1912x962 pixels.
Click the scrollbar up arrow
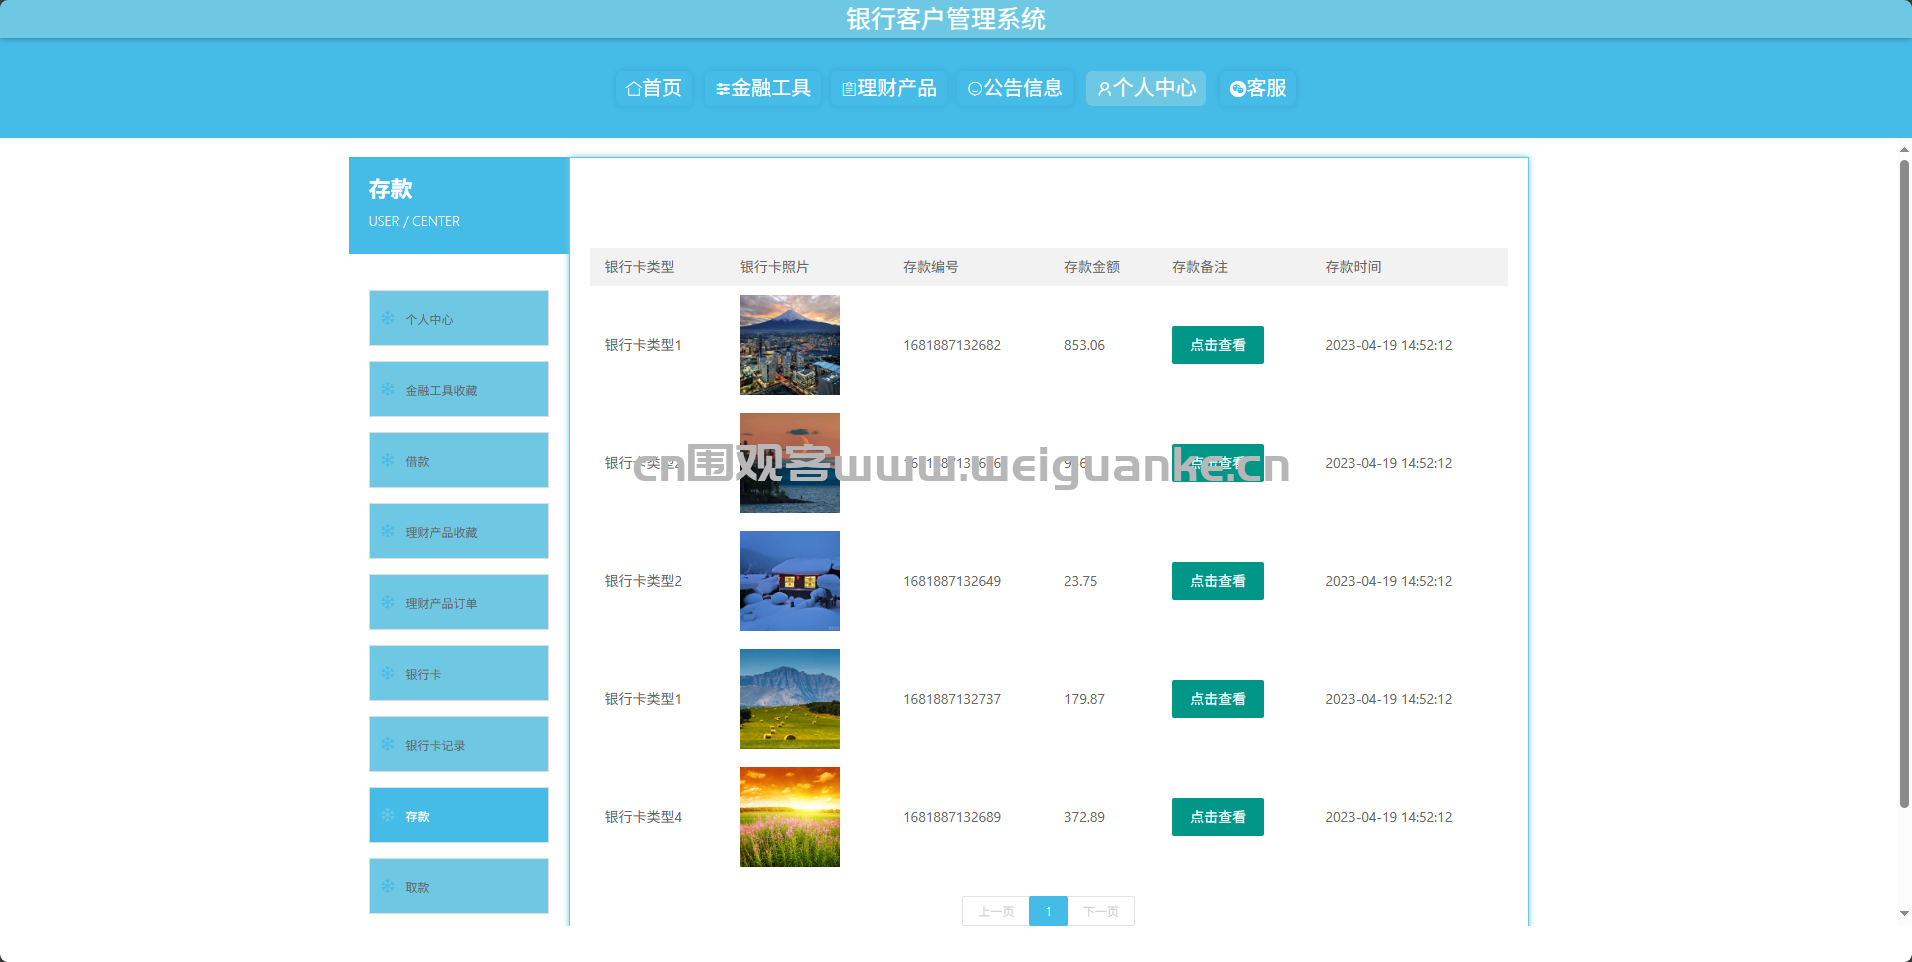pyautogui.click(x=1904, y=150)
